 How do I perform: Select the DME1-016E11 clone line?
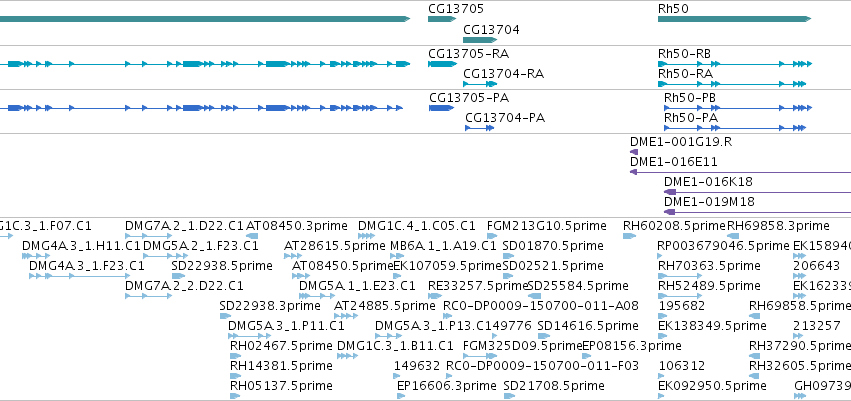(740, 172)
